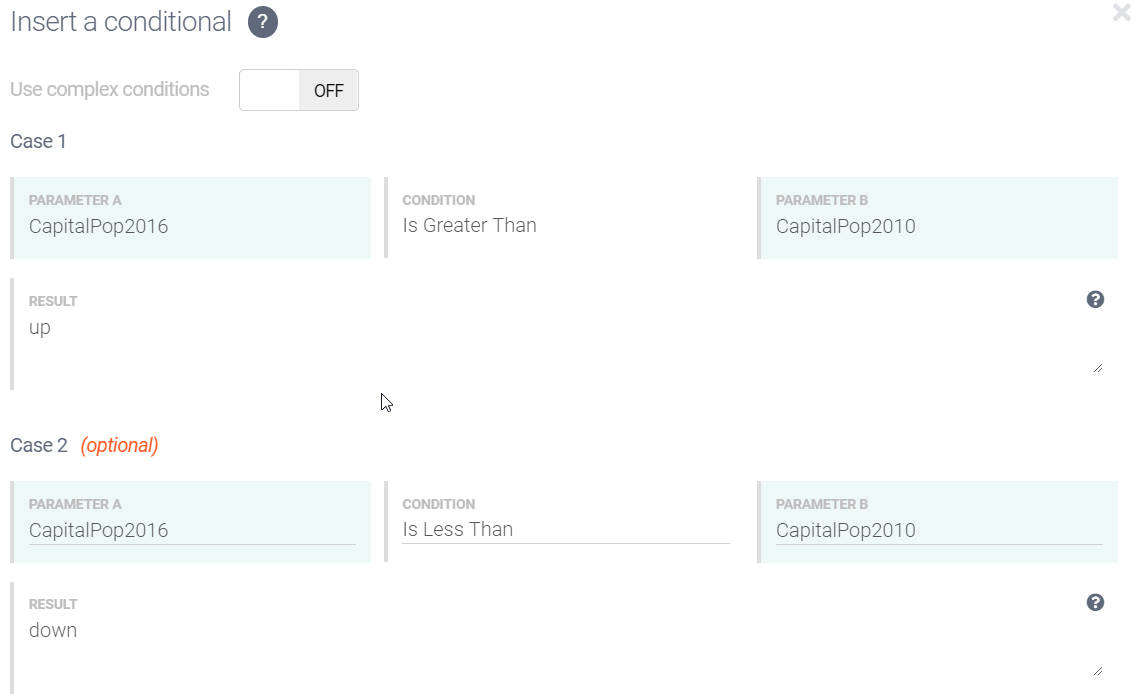This screenshot has height=700, width=1140.
Task: Open the Is Less Than condition selector
Action: 565,529
